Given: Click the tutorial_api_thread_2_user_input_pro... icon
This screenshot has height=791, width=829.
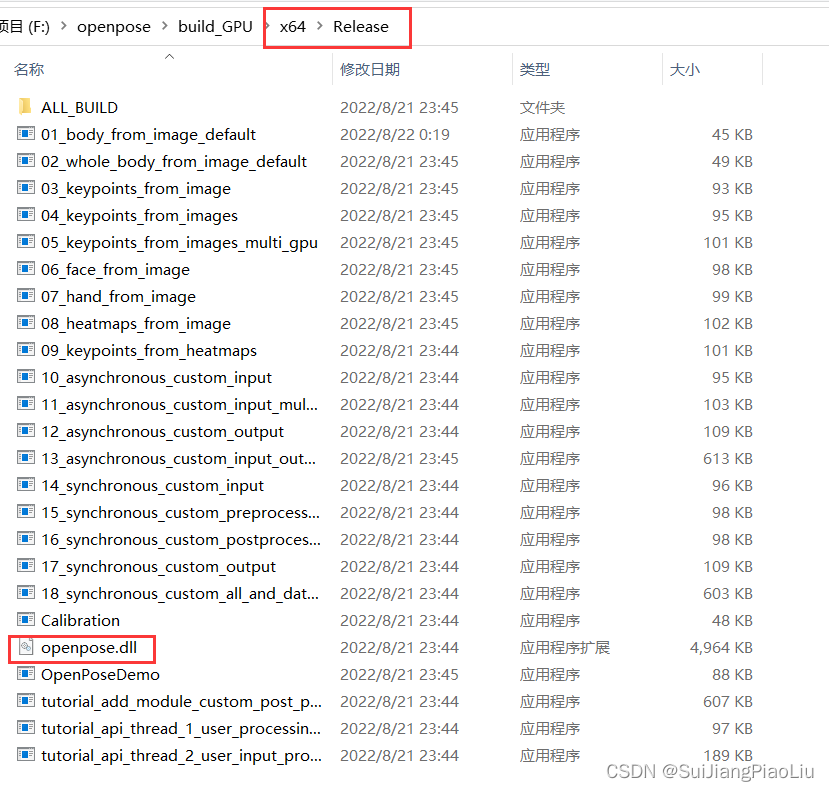Looking at the screenshot, I should click(26, 754).
